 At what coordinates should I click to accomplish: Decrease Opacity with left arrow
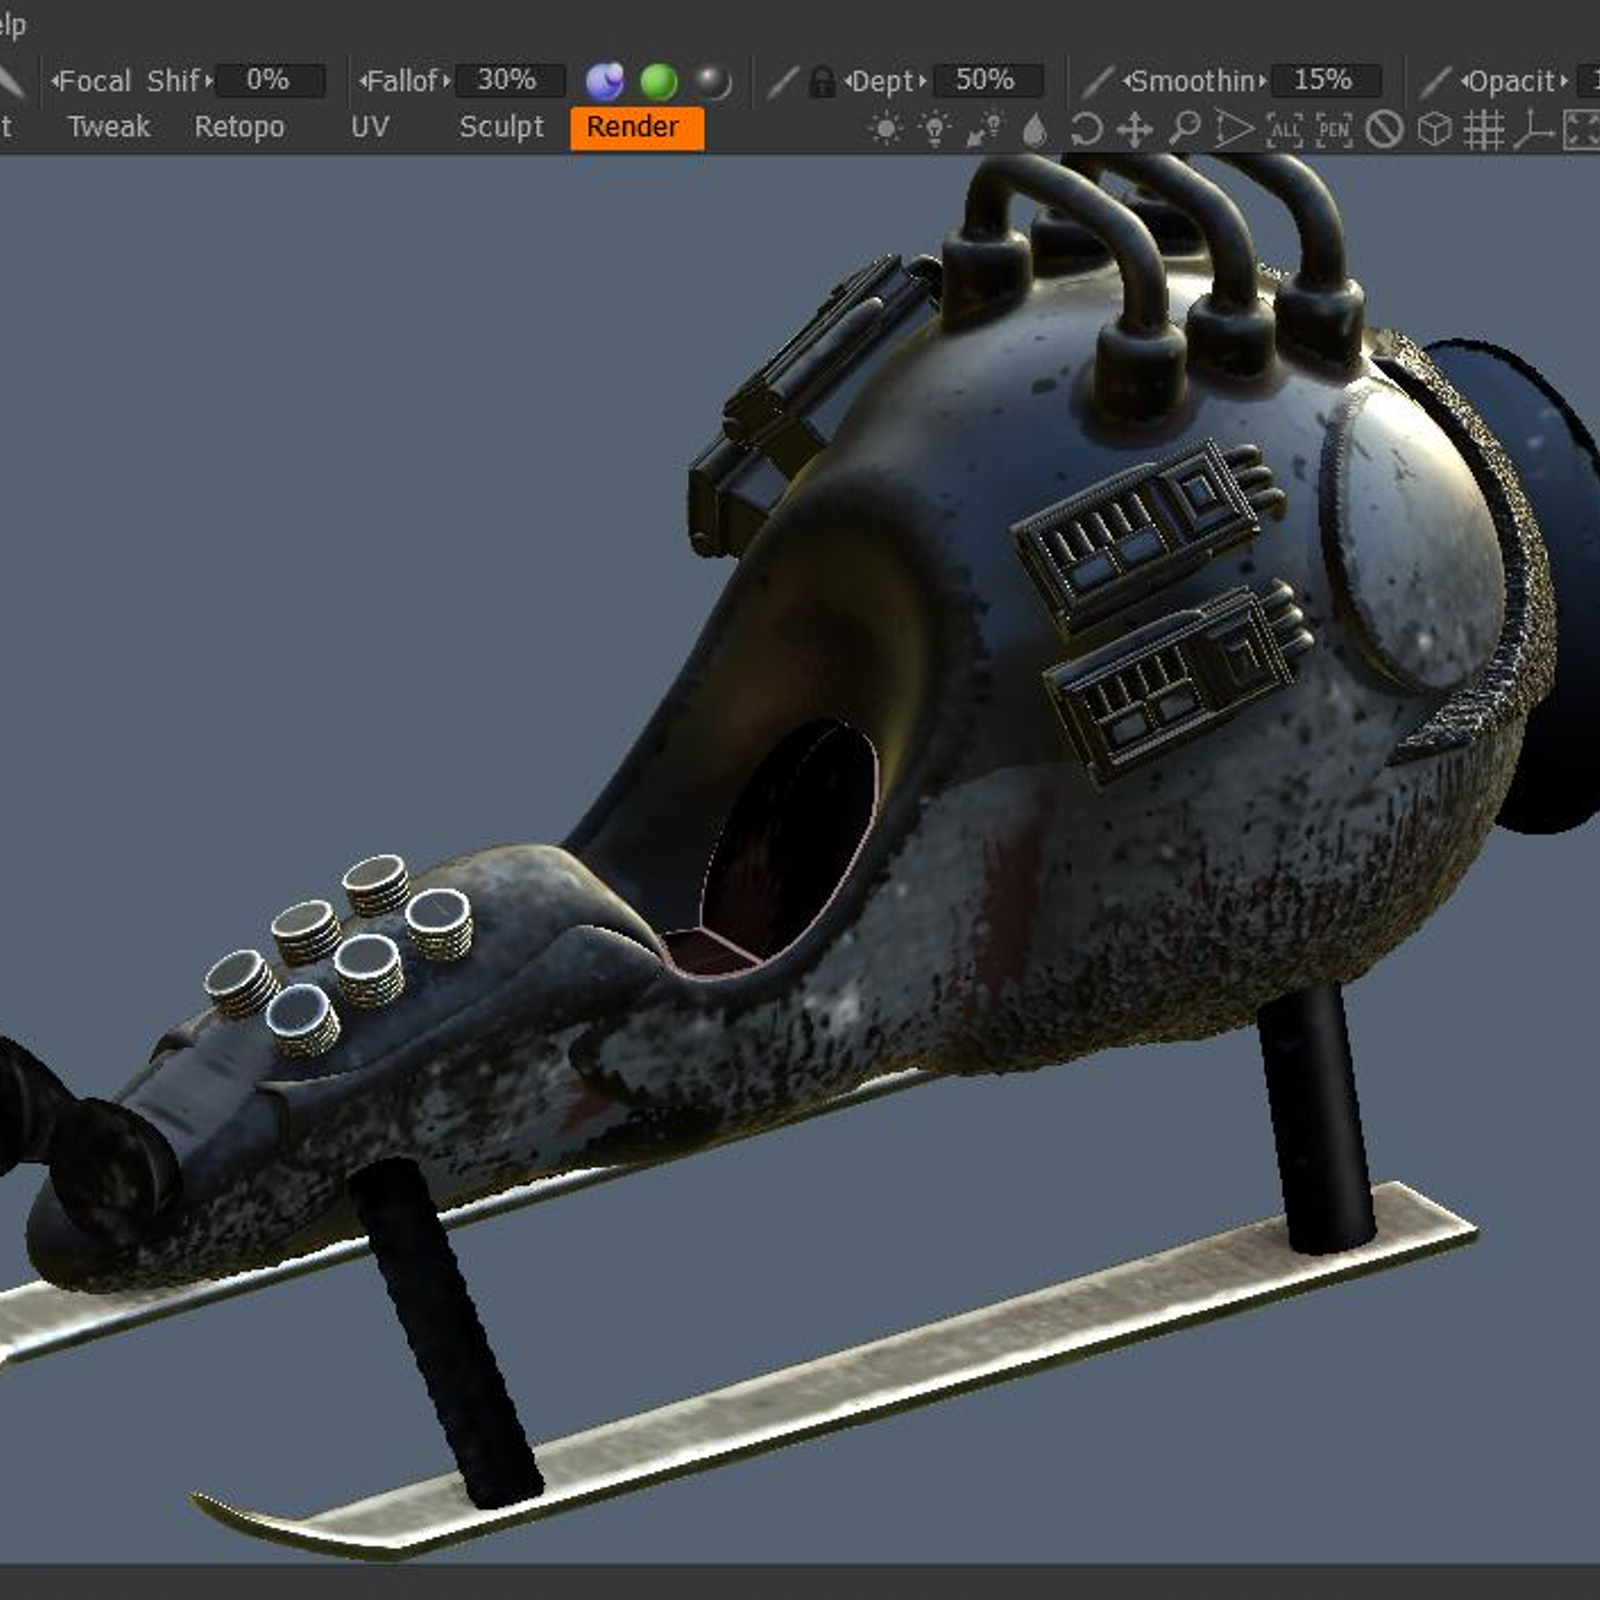point(1464,81)
